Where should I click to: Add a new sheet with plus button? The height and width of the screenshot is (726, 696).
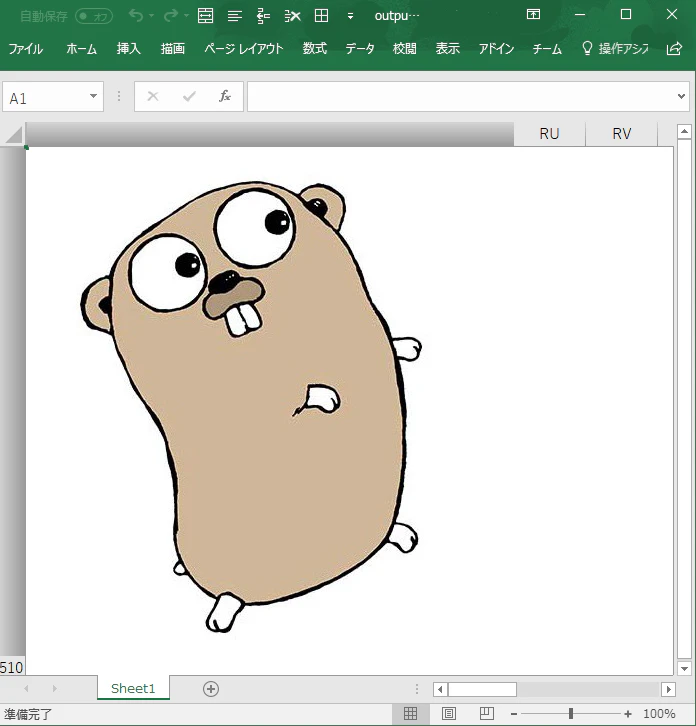coord(211,689)
